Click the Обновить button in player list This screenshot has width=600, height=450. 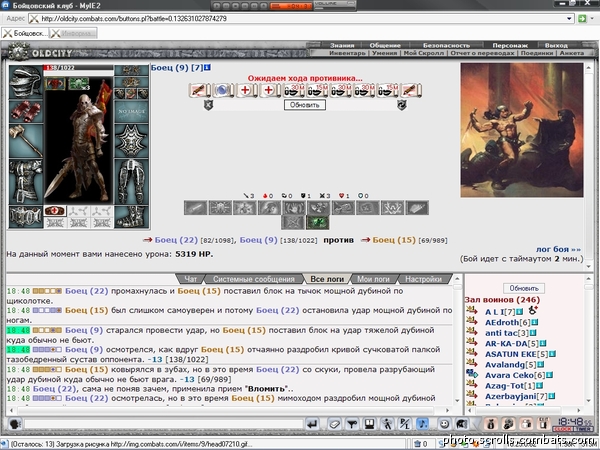point(524,288)
